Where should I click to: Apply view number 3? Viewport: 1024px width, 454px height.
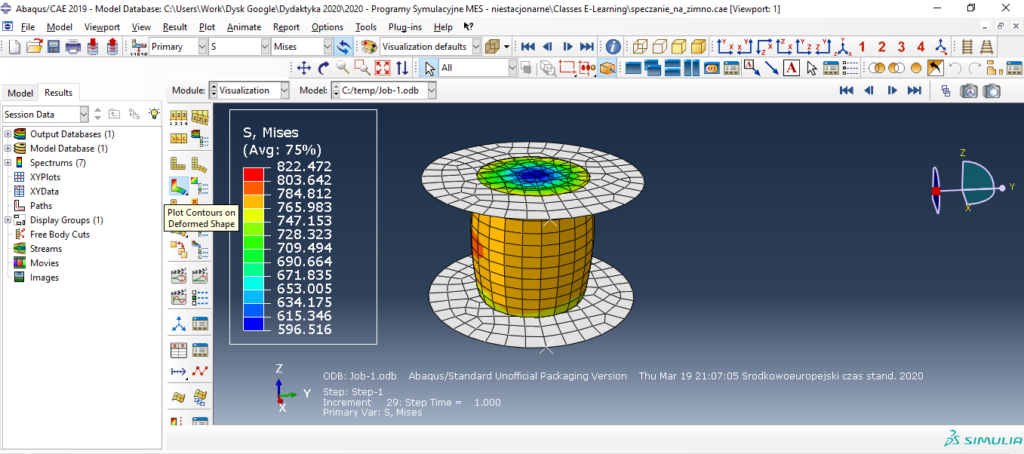[901, 47]
